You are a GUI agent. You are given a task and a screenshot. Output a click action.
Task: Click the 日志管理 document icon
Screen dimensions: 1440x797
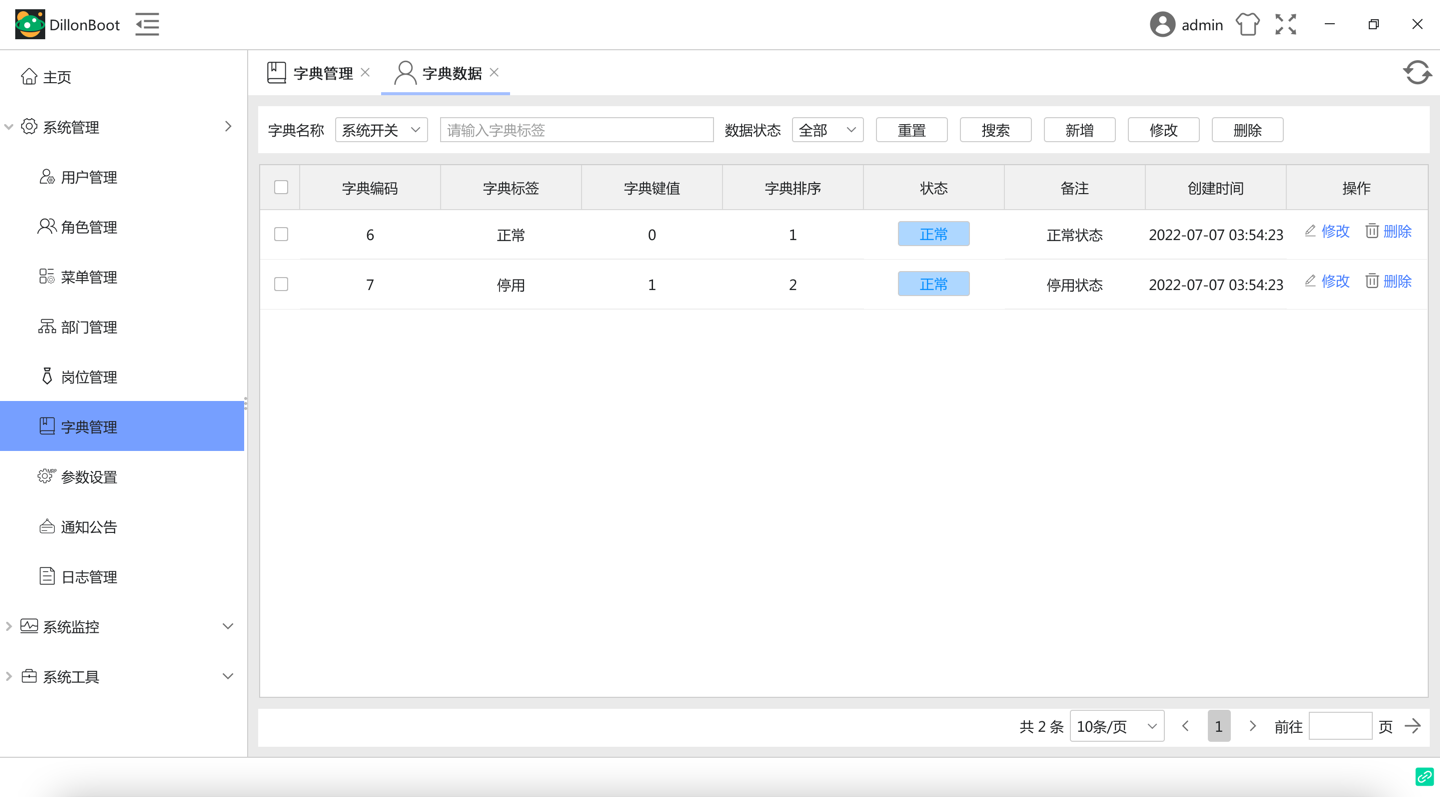[47, 576]
